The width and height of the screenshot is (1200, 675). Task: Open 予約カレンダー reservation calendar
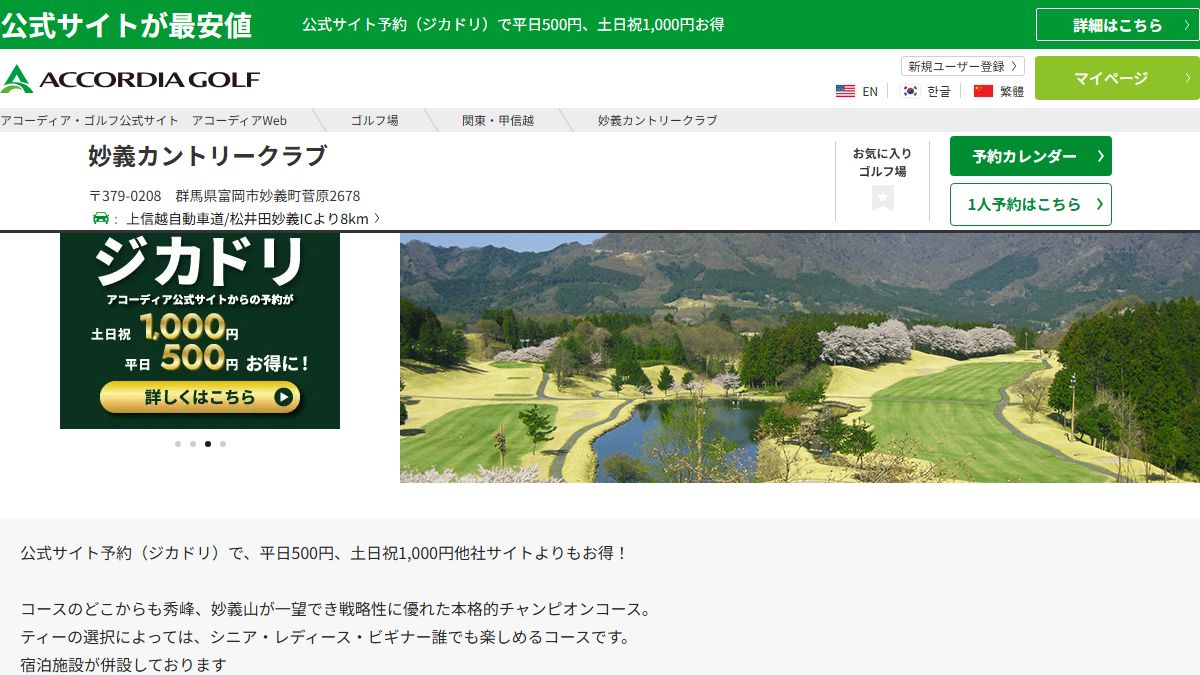(1030, 156)
